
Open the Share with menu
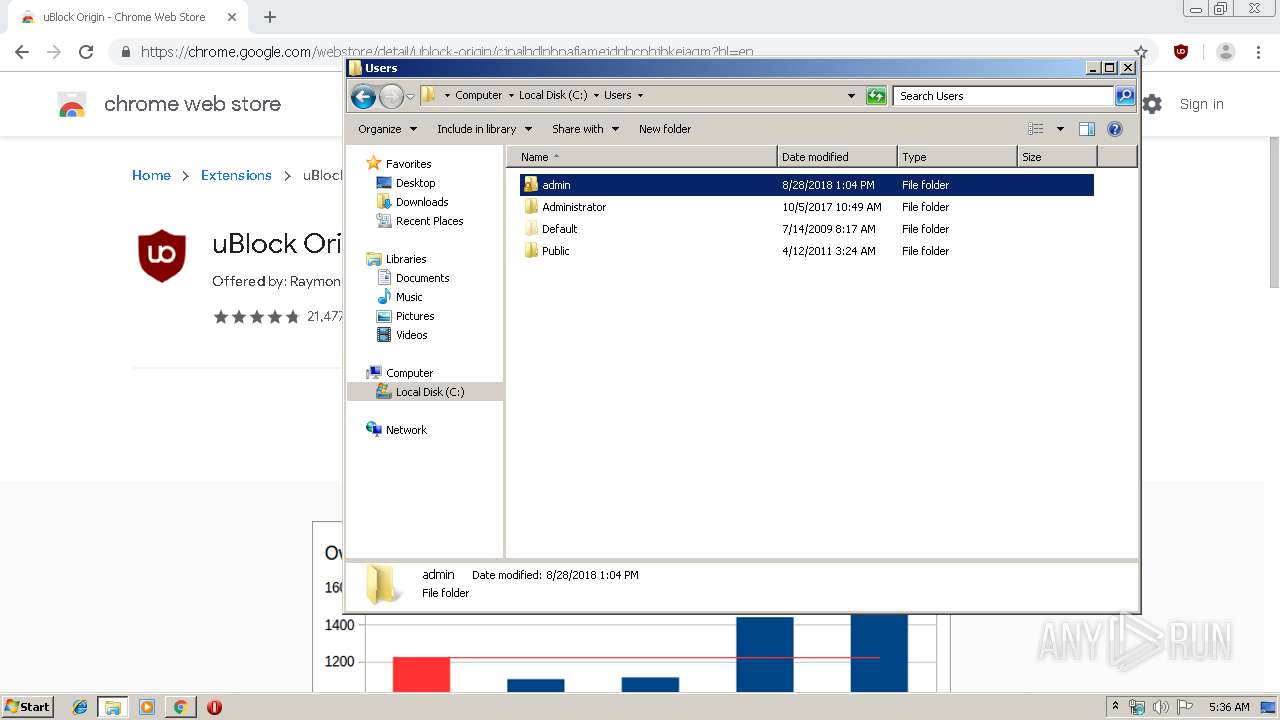(x=585, y=129)
